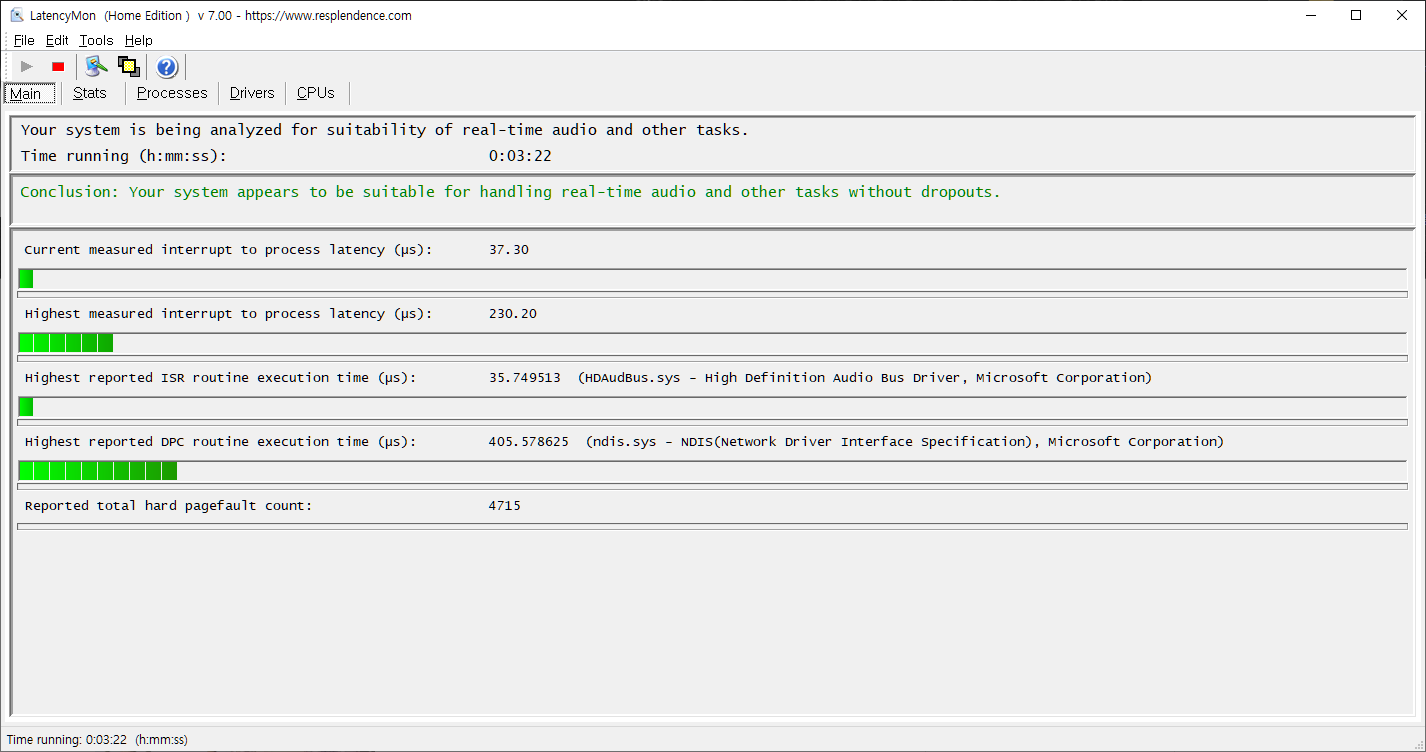Click the 'Reported total hard pagefault count:' label
Viewport: 1426px width, 752px height.
point(168,506)
